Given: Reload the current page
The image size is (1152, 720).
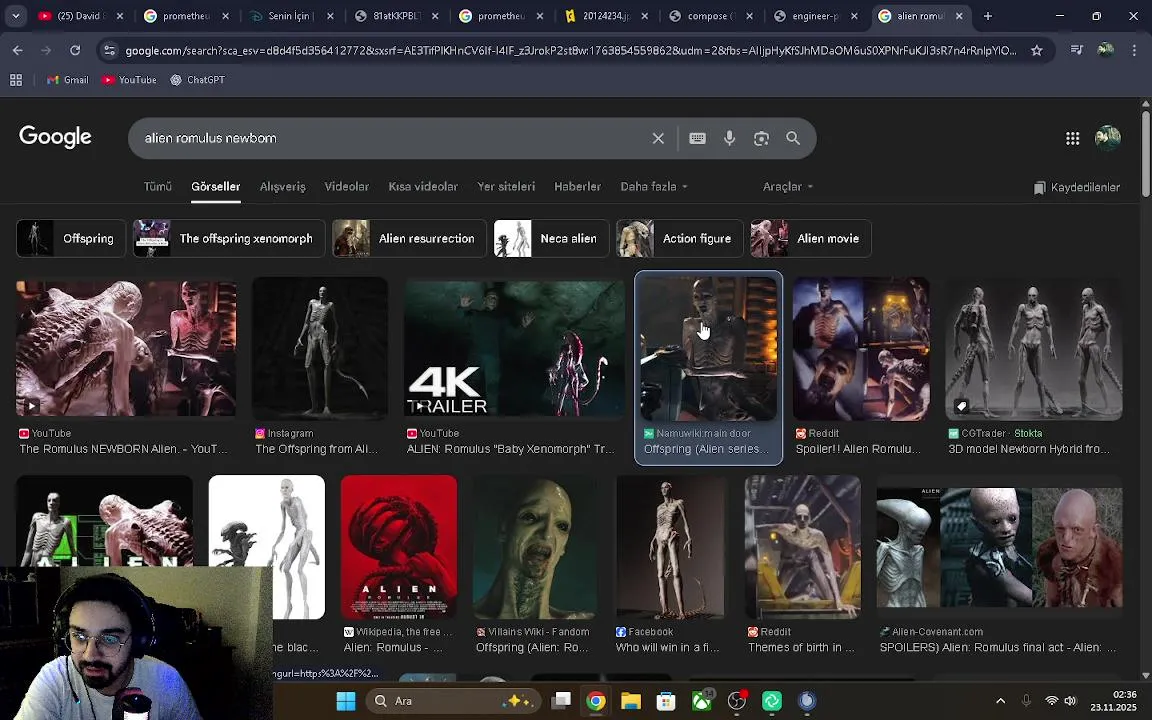Looking at the screenshot, I should (x=75, y=50).
